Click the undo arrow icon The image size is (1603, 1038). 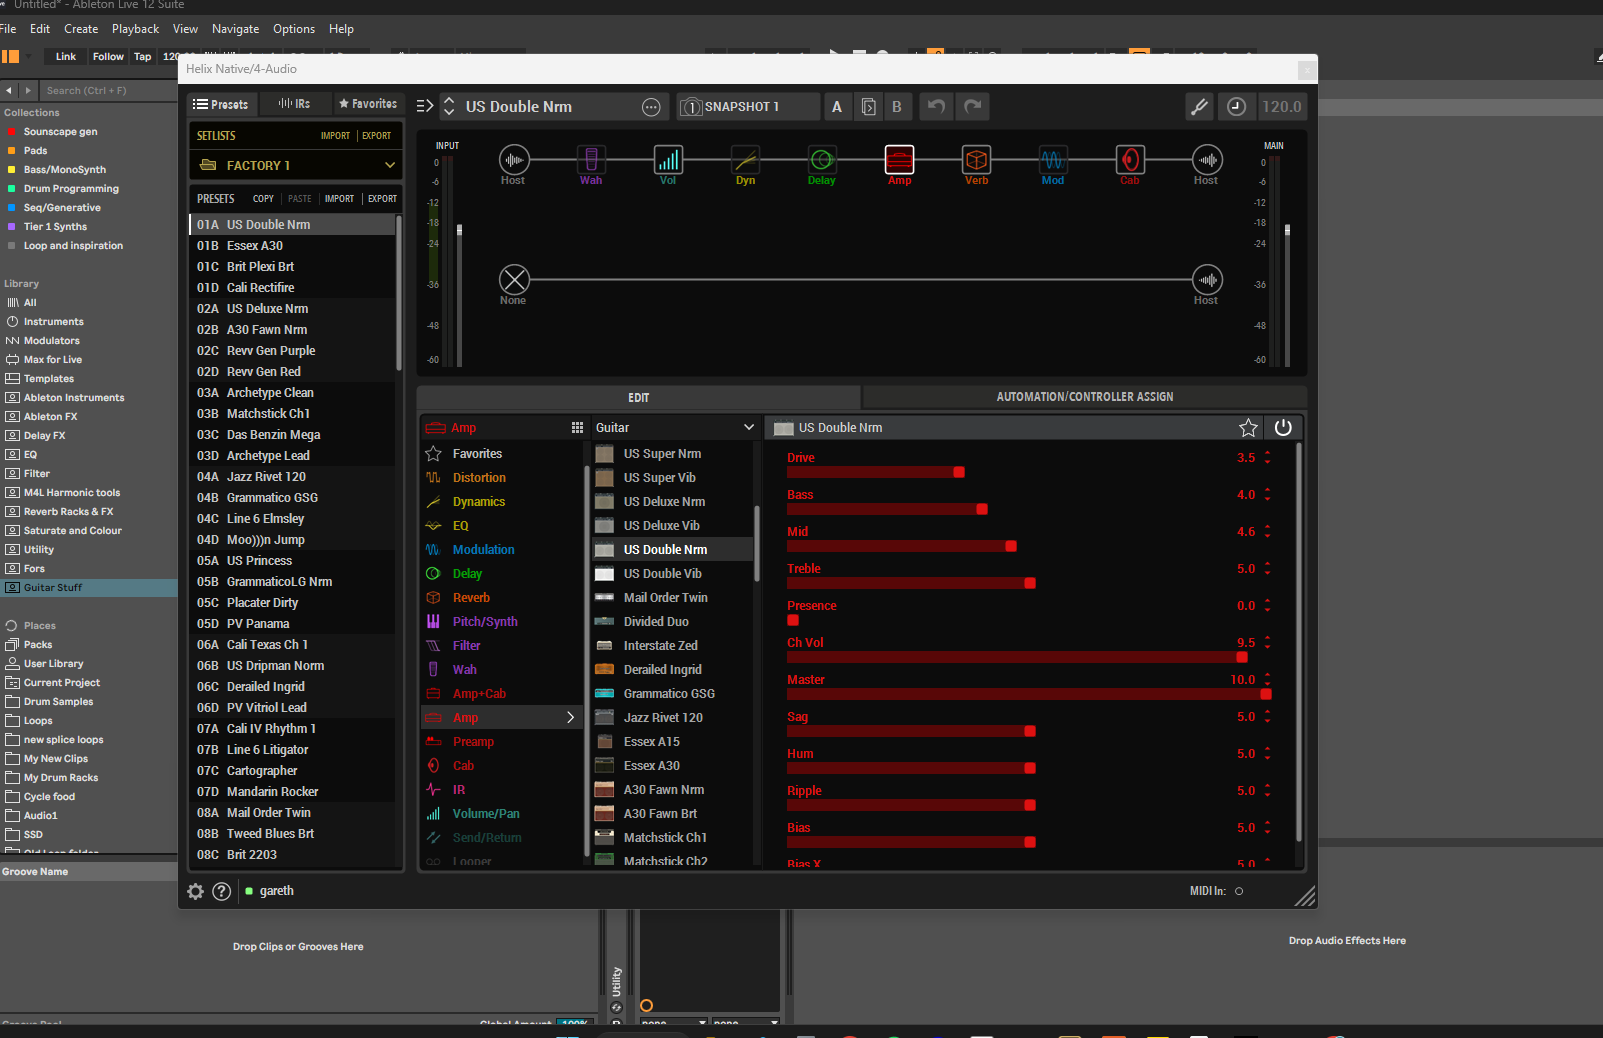click(936, 106)
